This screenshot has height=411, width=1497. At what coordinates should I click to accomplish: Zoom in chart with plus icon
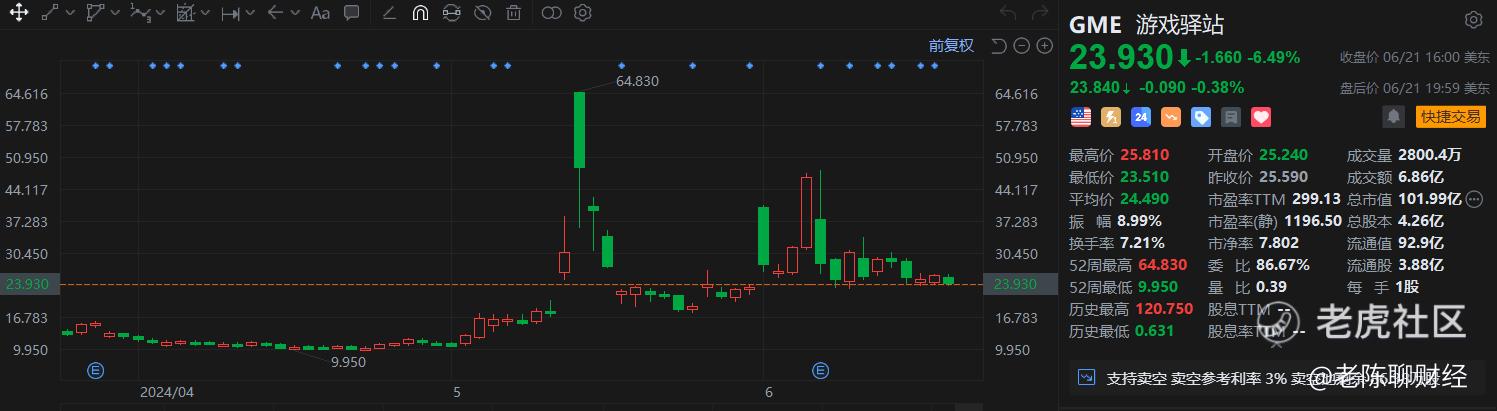click(1044, 45)
